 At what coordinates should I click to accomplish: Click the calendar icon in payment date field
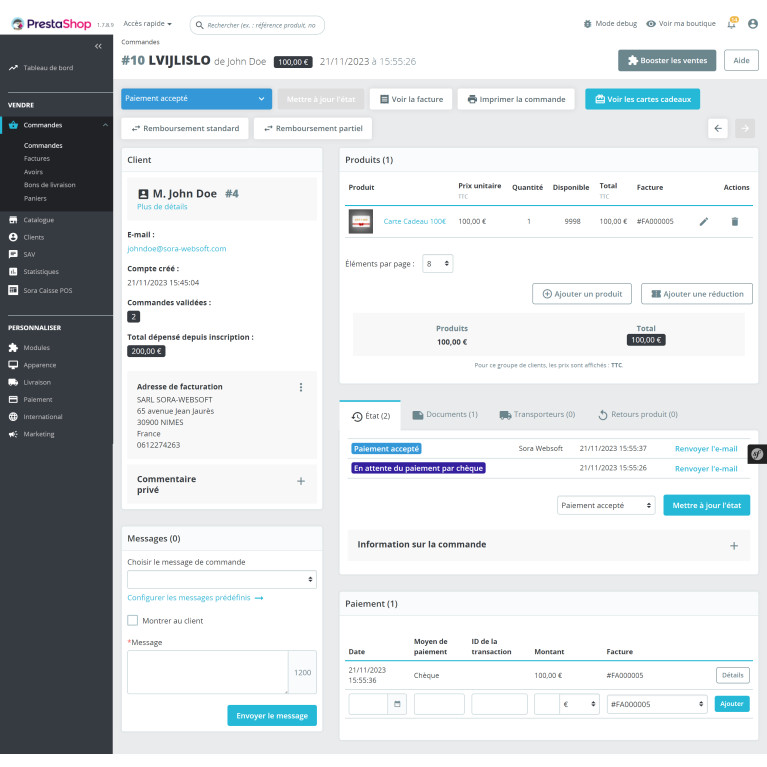coord(398,704)
